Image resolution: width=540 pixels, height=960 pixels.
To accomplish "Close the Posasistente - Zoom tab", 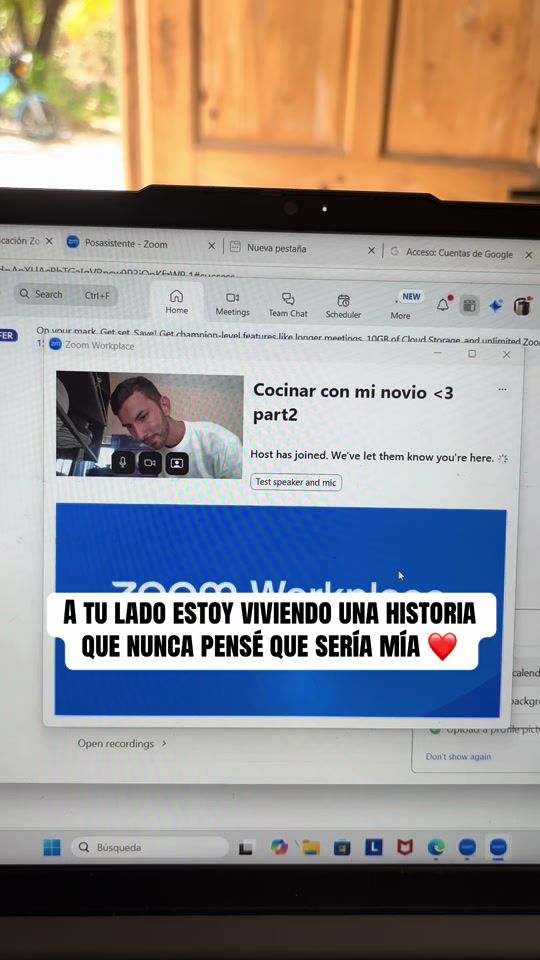I will 211,246.
